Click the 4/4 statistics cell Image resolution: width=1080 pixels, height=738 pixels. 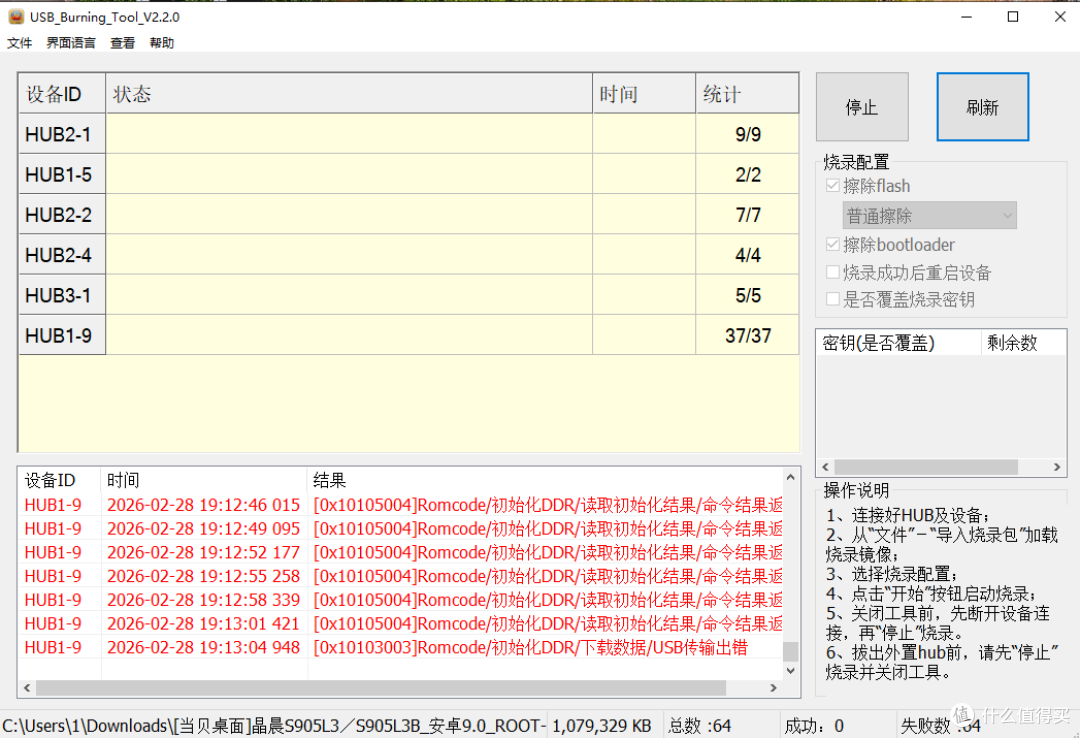[x=747, y=255]
